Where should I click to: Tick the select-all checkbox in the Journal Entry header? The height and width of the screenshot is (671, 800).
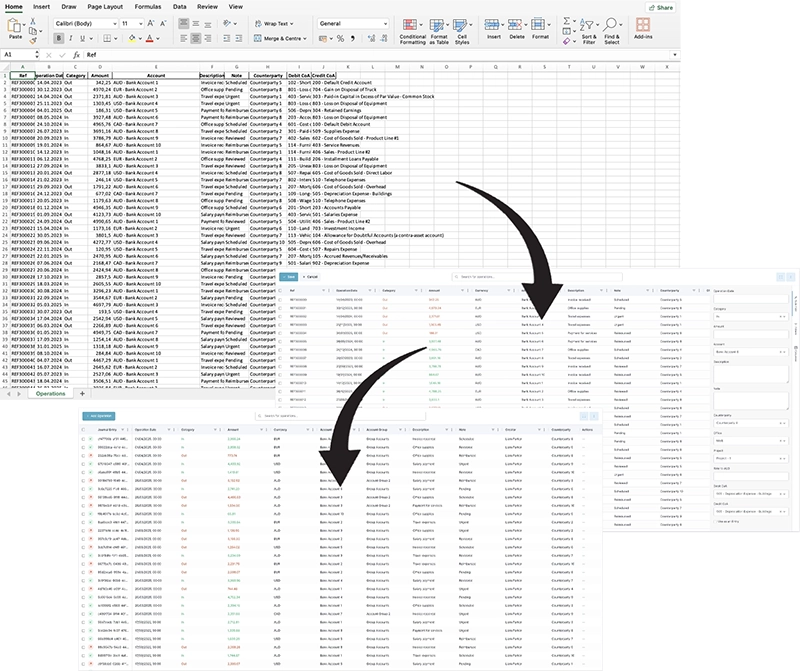(x=84, y=428)
